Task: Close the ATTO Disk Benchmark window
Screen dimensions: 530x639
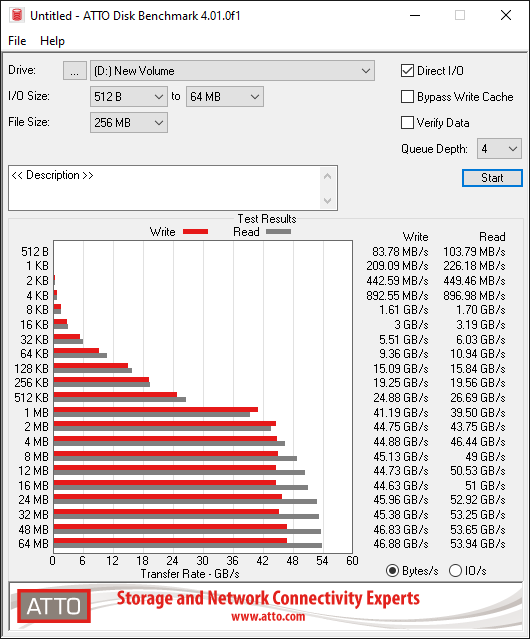Action: 506,15
